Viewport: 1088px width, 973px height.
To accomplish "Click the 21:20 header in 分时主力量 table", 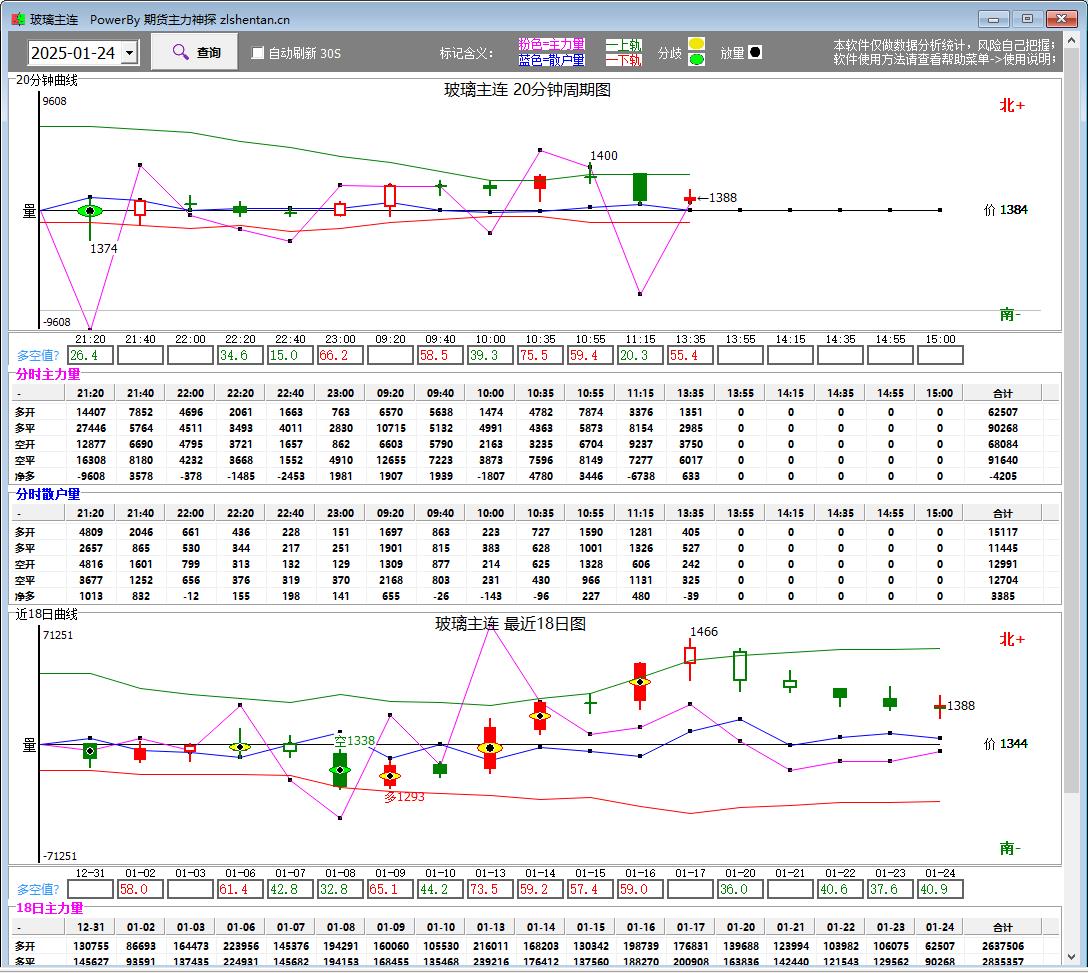I will (x=90, y=394).
